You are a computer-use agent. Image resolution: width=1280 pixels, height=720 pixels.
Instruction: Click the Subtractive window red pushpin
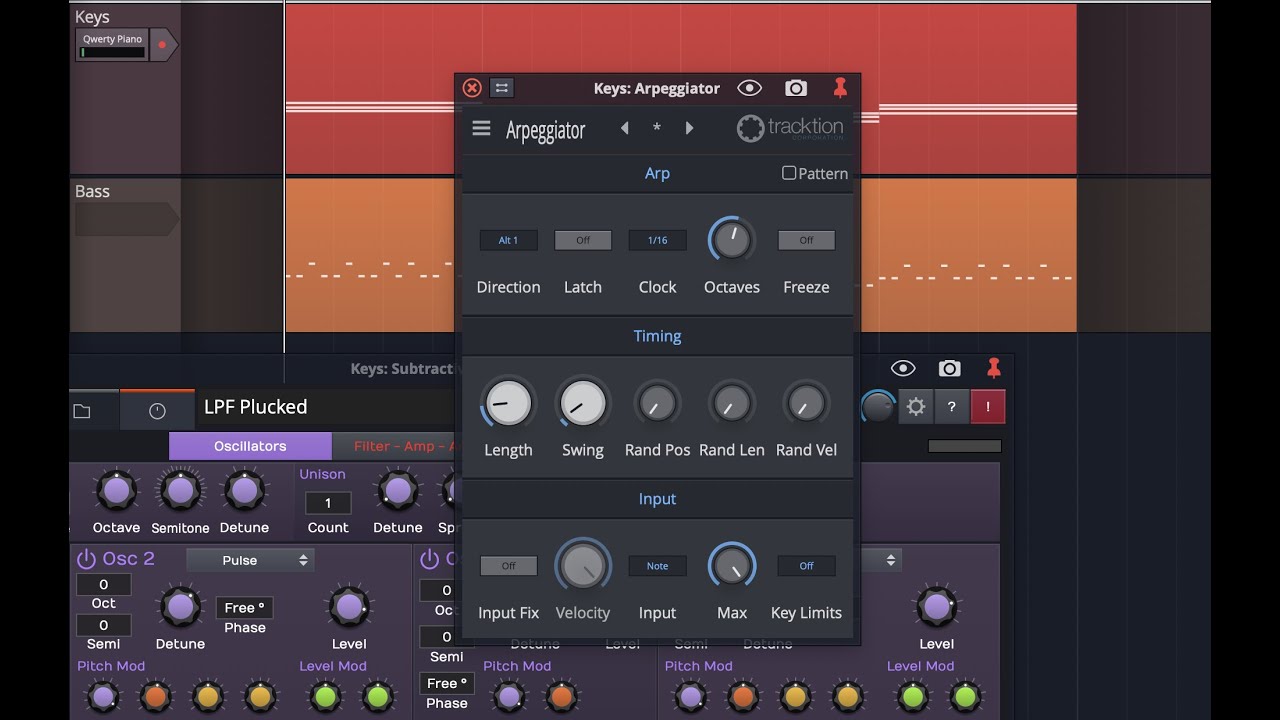(993, 369)
